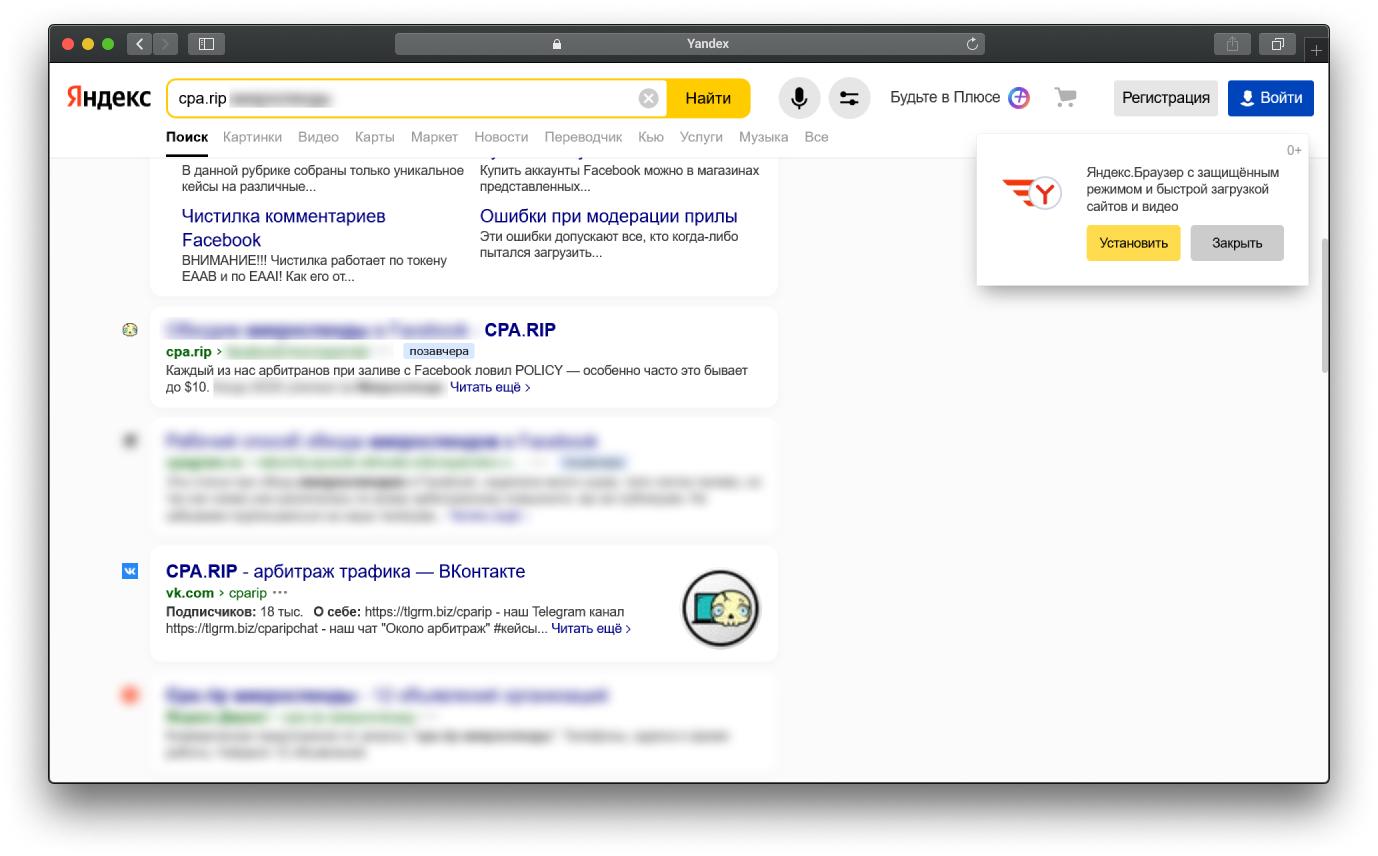Screen dimensions: 1378x856
Task: Go forward with Safari forward arrow
Action: coord(165,44)
